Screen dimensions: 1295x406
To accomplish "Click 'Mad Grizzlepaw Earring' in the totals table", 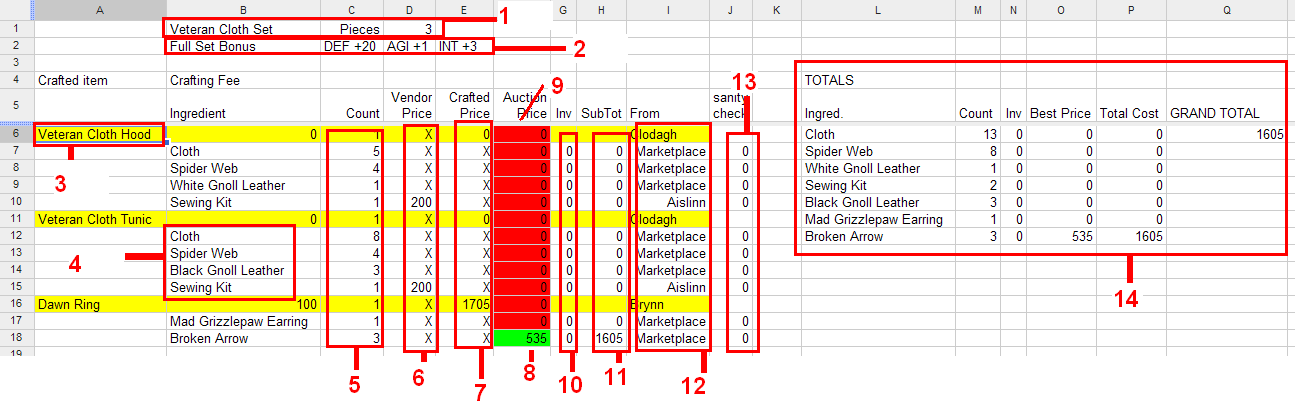I will pyautogui.click(x=877, y=219).
